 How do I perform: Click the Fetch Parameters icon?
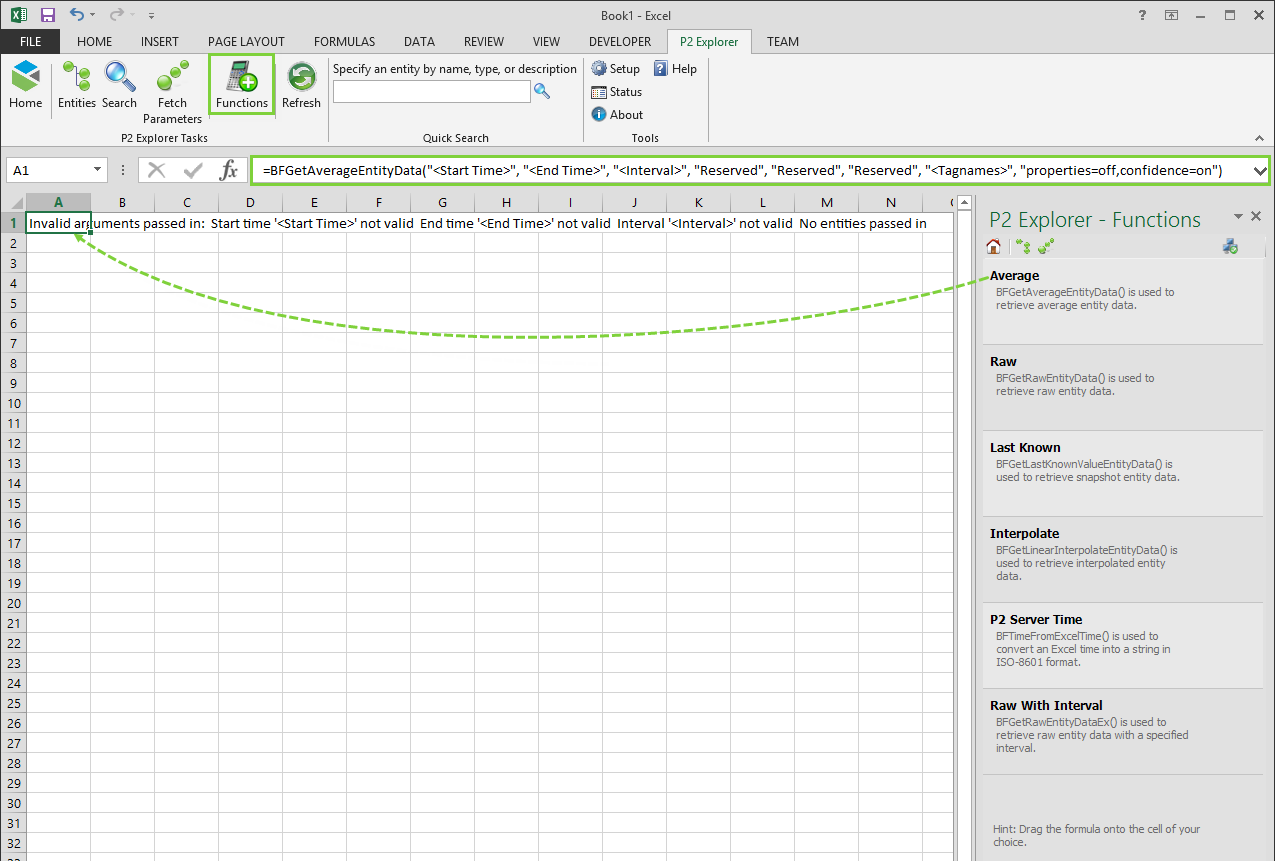coord(172,90)
